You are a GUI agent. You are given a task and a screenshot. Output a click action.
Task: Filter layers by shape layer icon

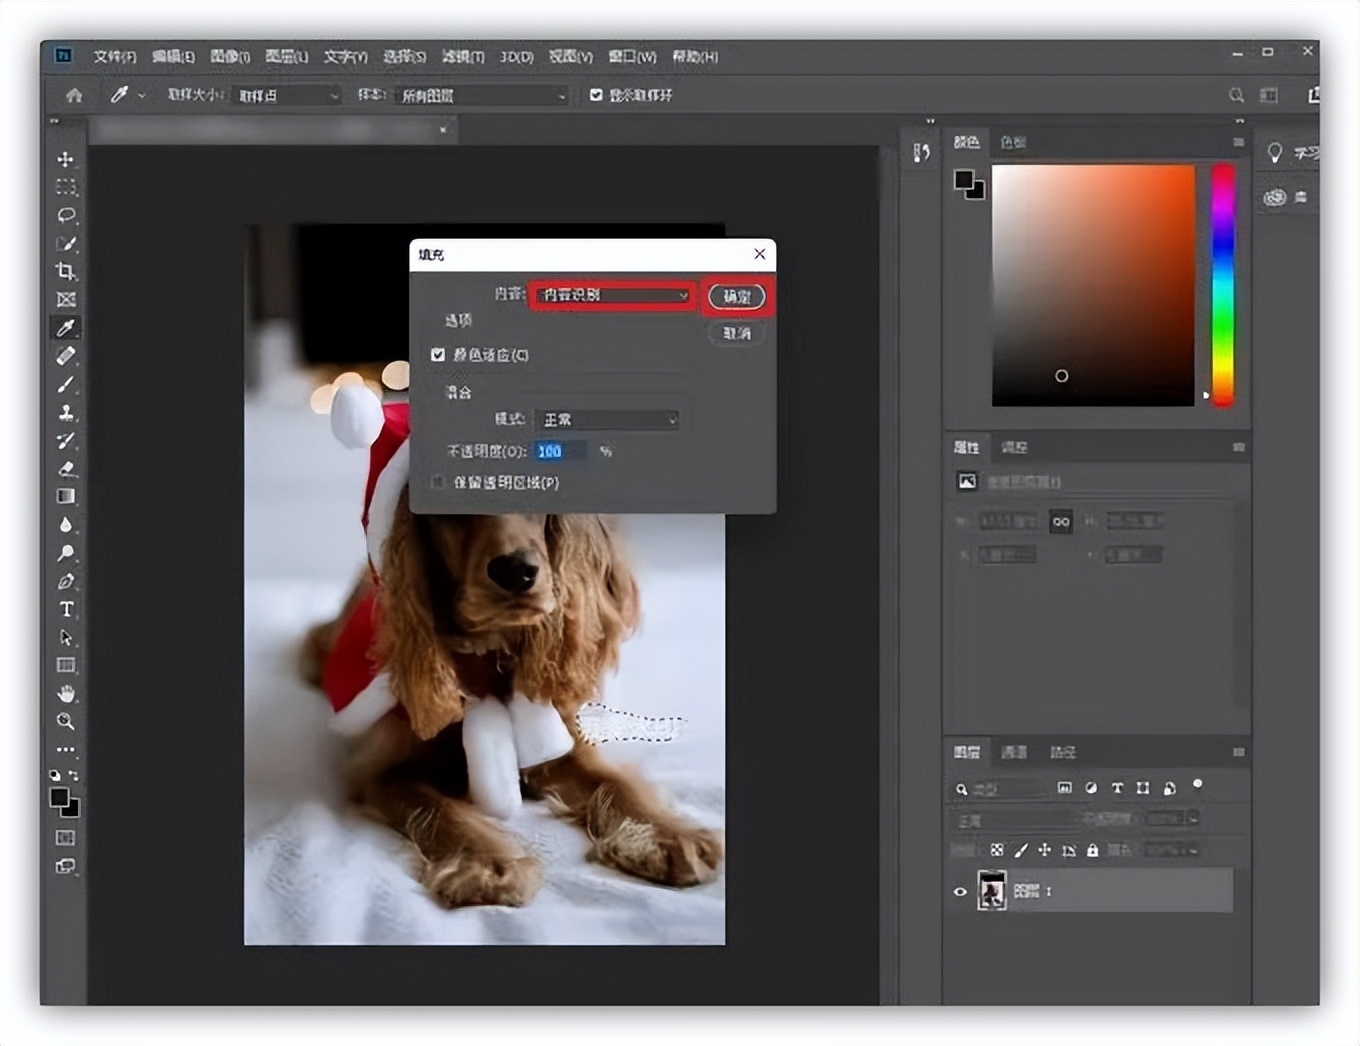[1143, 788]
